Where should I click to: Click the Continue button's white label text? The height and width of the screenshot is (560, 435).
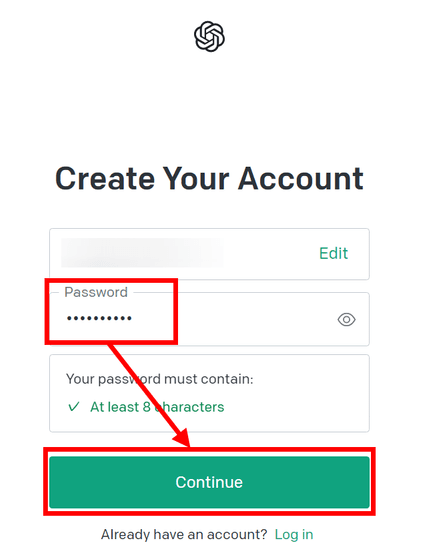click(209, 482)
